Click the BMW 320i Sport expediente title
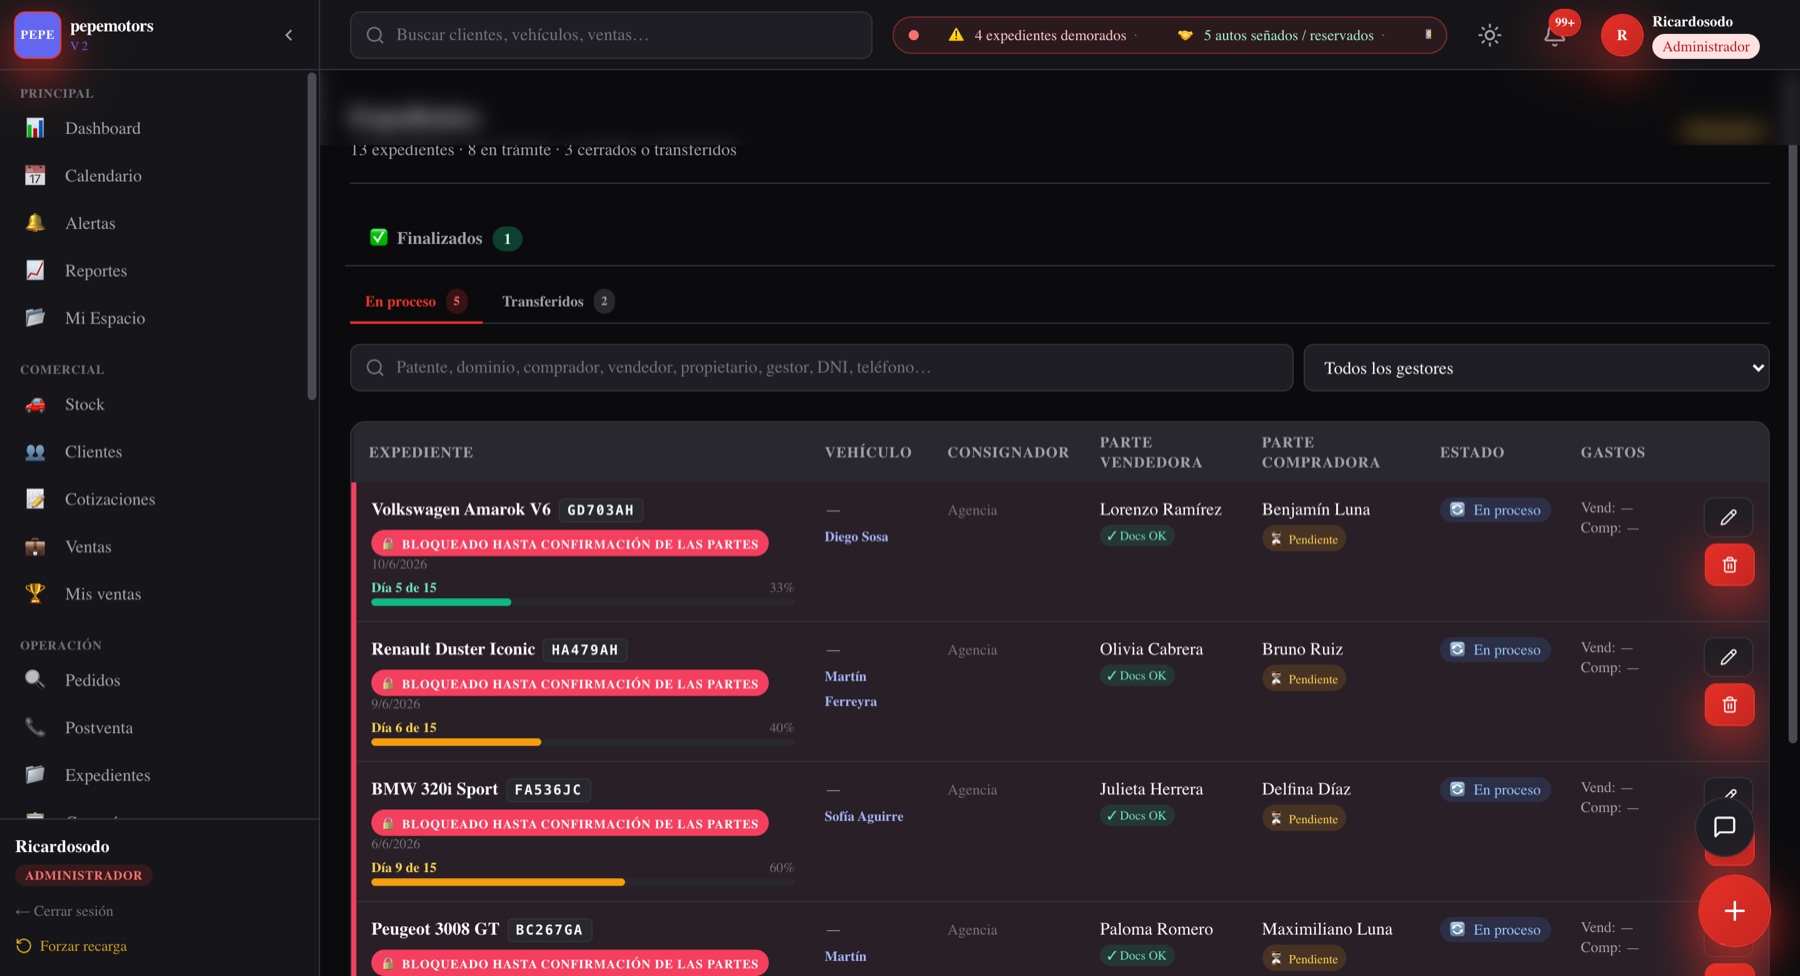Image resolution: width=1800 pixels, height=976 pixels. (435, 789)
